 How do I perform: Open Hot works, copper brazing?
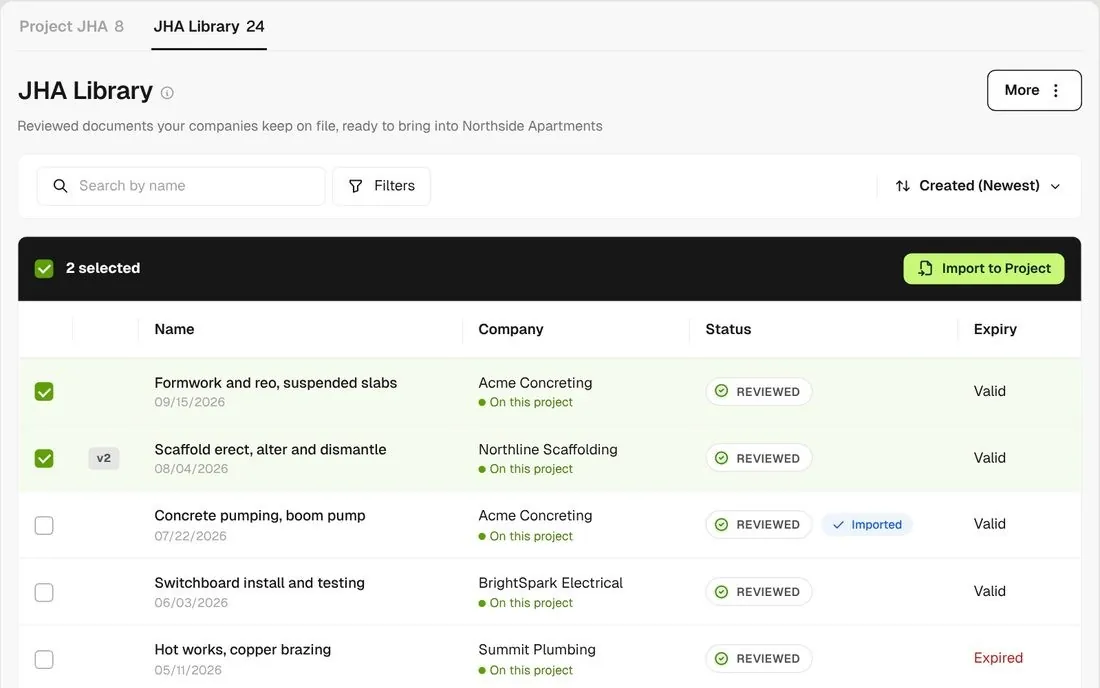tap(243, 649)
